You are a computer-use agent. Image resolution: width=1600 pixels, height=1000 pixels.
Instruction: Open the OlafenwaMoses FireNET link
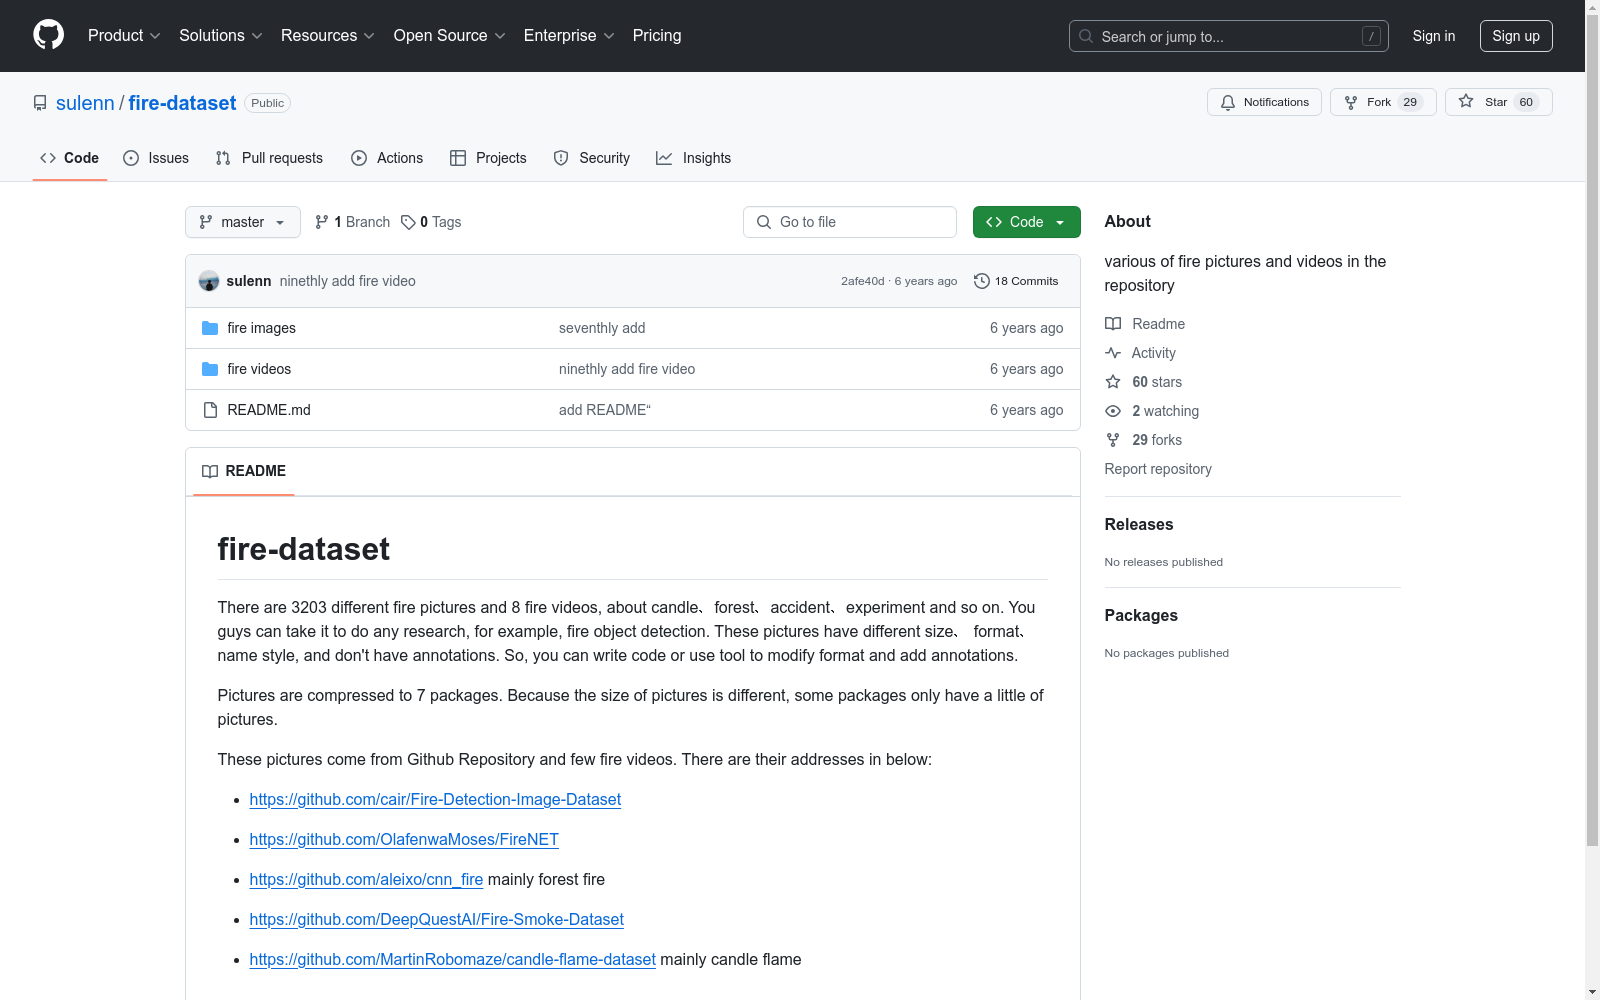[x=404, y=839]
